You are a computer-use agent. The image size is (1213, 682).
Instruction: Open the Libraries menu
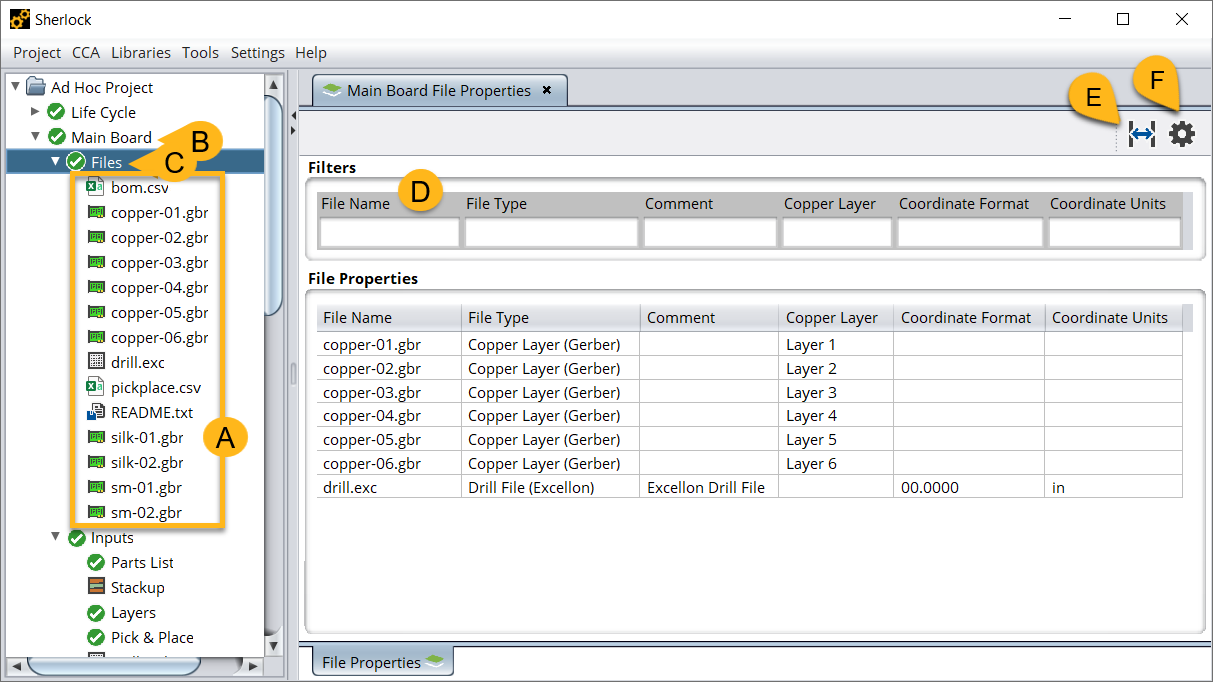click(x=140, y=52)
